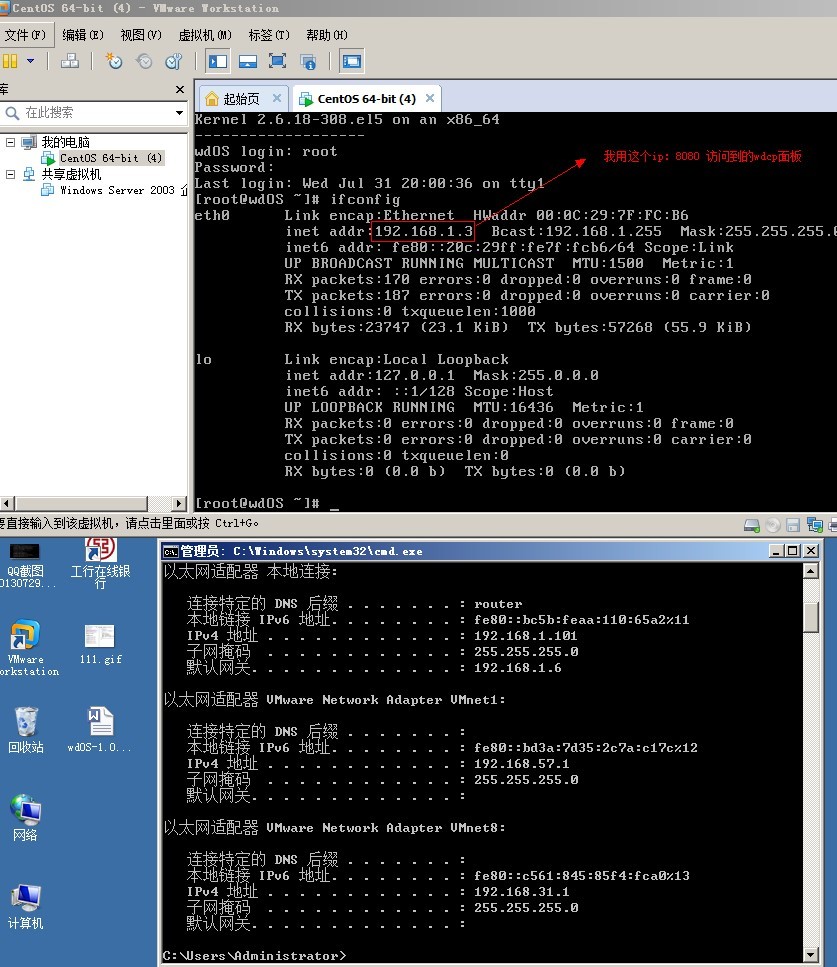Click cmd window scrollbar up arrow
The height and width of the screenshot is (967, 837).
(x=811, y=571)
